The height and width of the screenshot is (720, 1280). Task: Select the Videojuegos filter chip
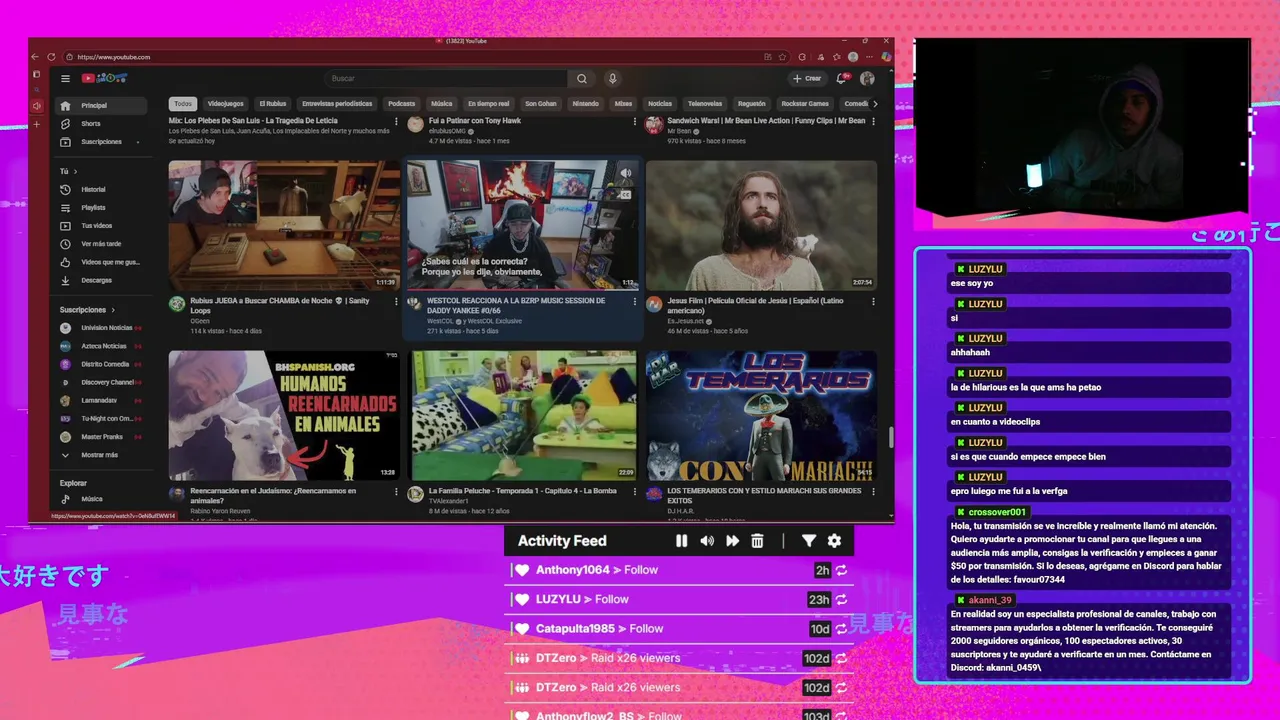(x=225, y=104)
